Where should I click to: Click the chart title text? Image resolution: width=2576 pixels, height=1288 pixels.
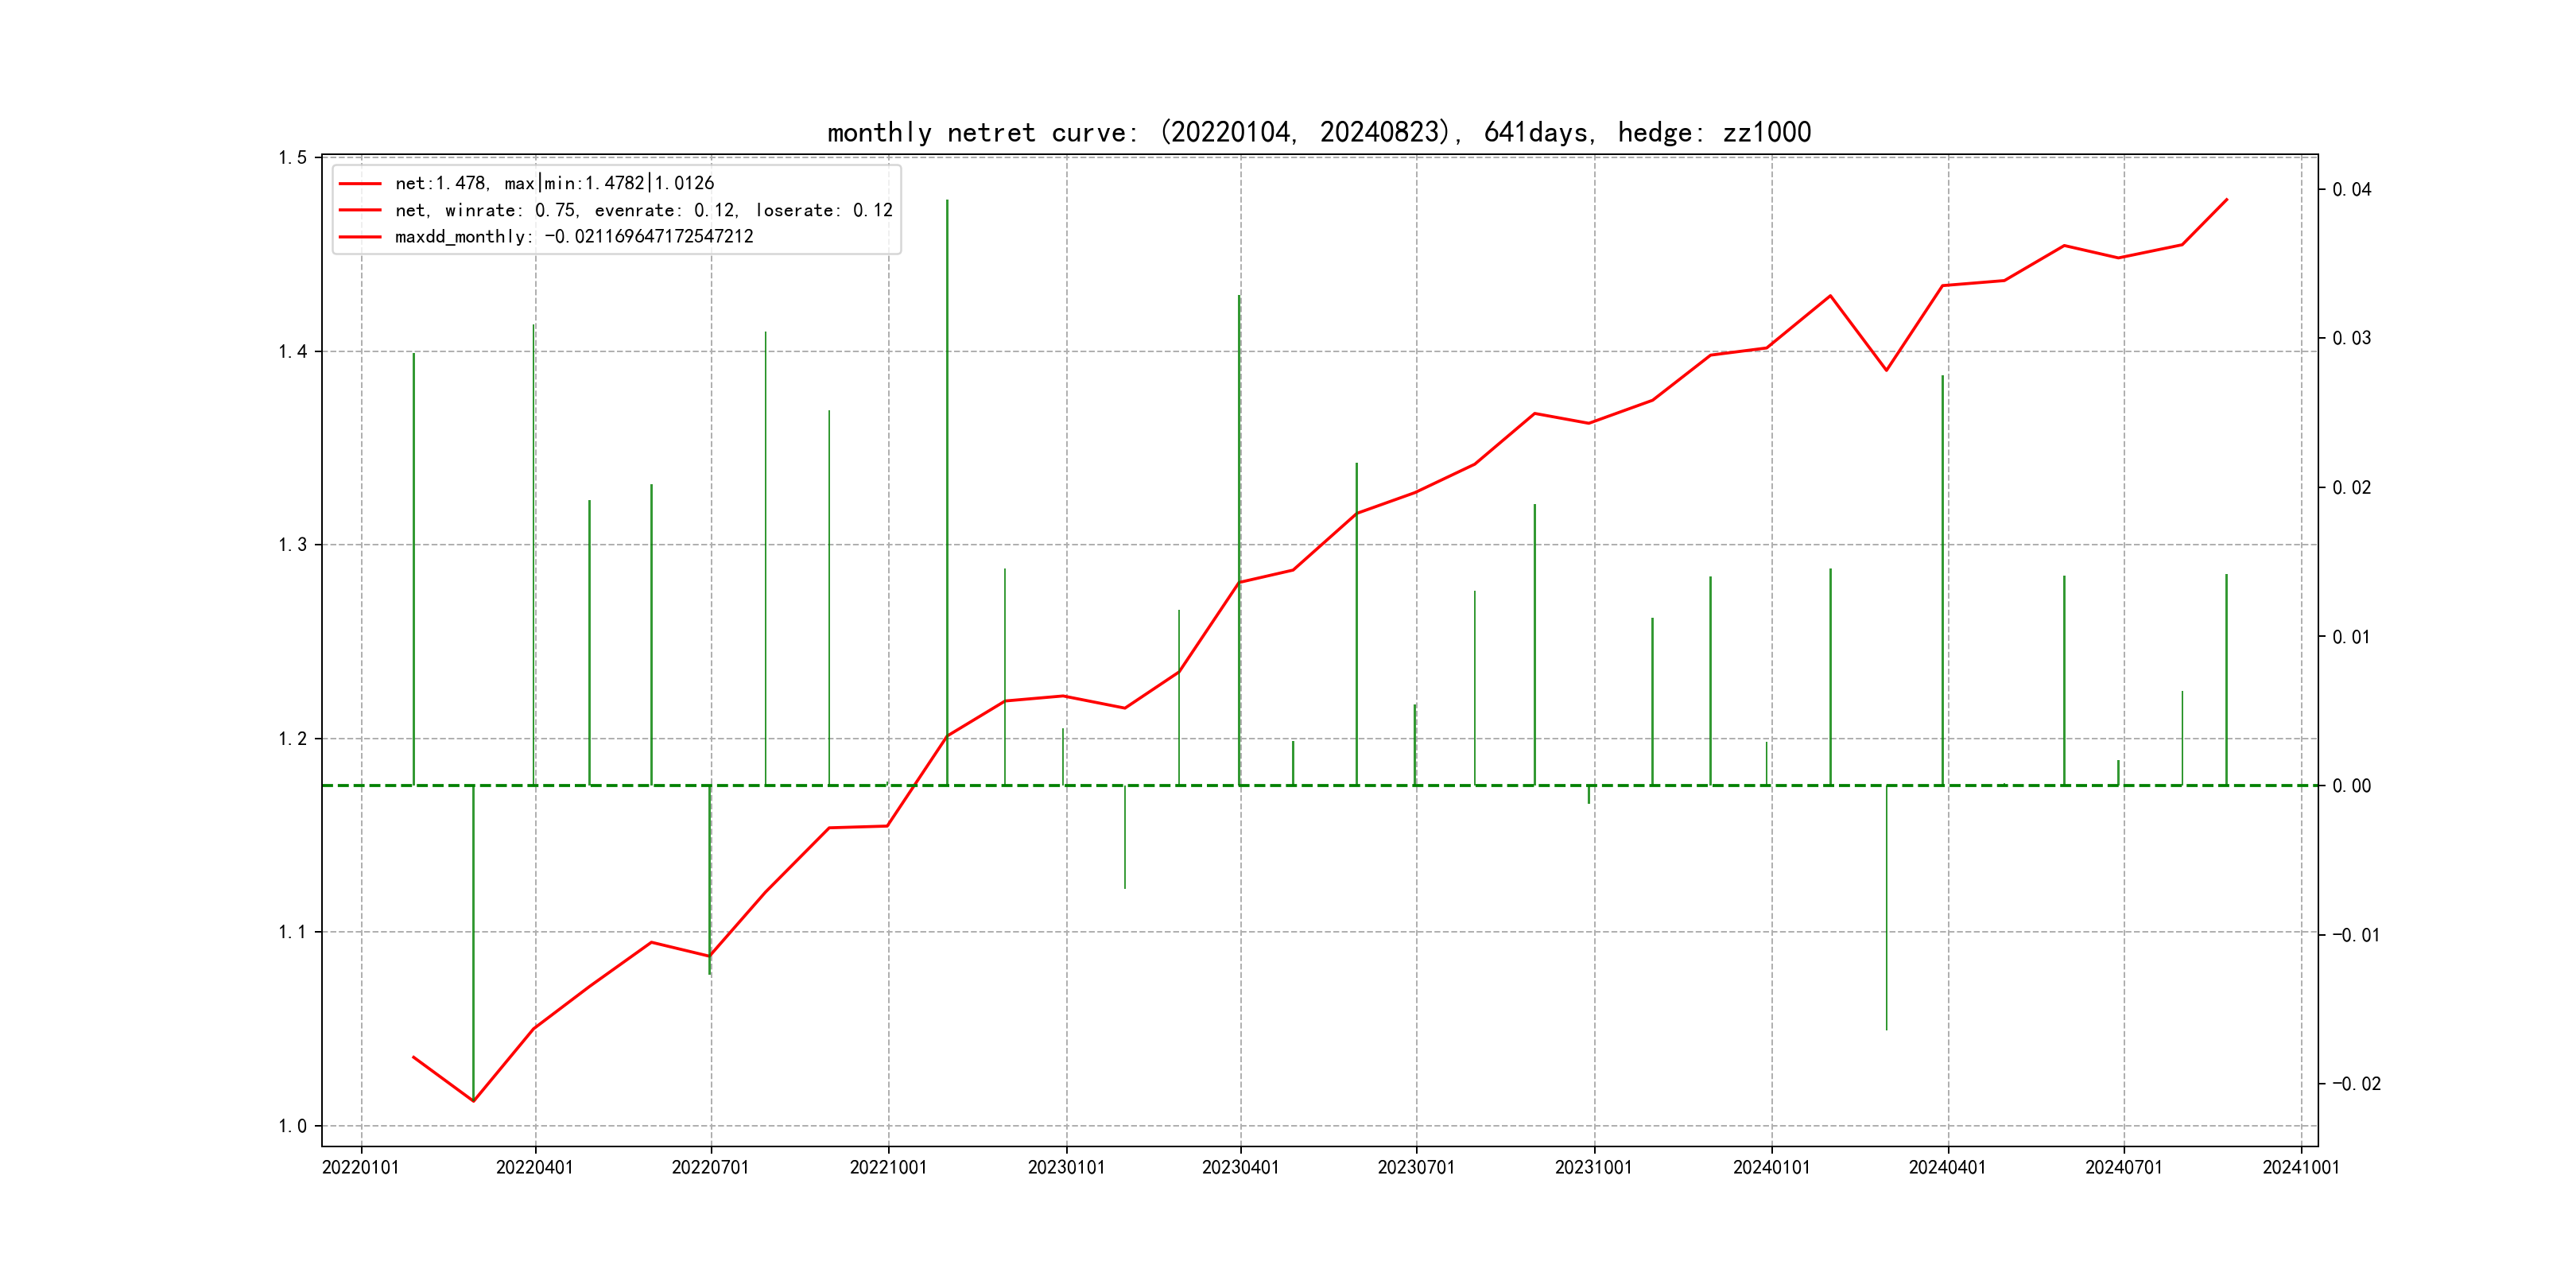coord(1318,132)
